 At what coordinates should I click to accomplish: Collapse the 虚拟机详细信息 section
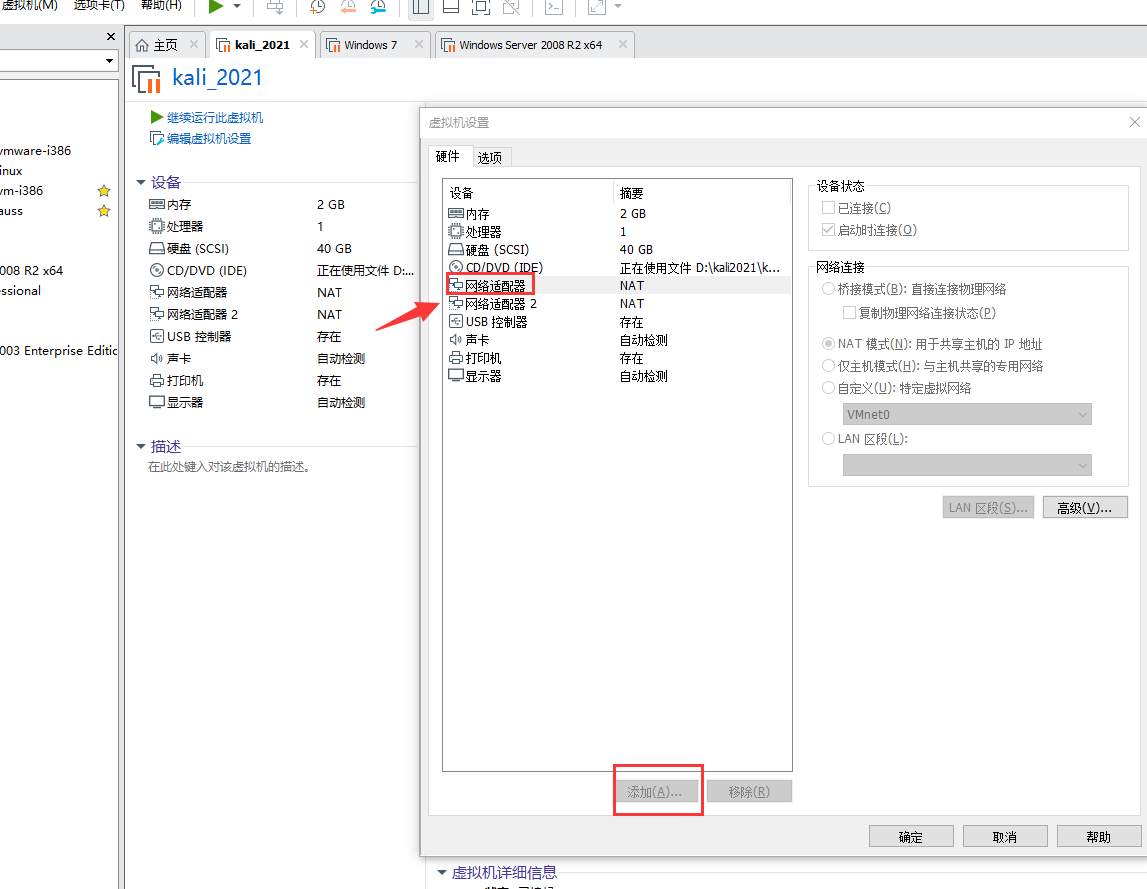pyautogui.click(x=442, y=872)
